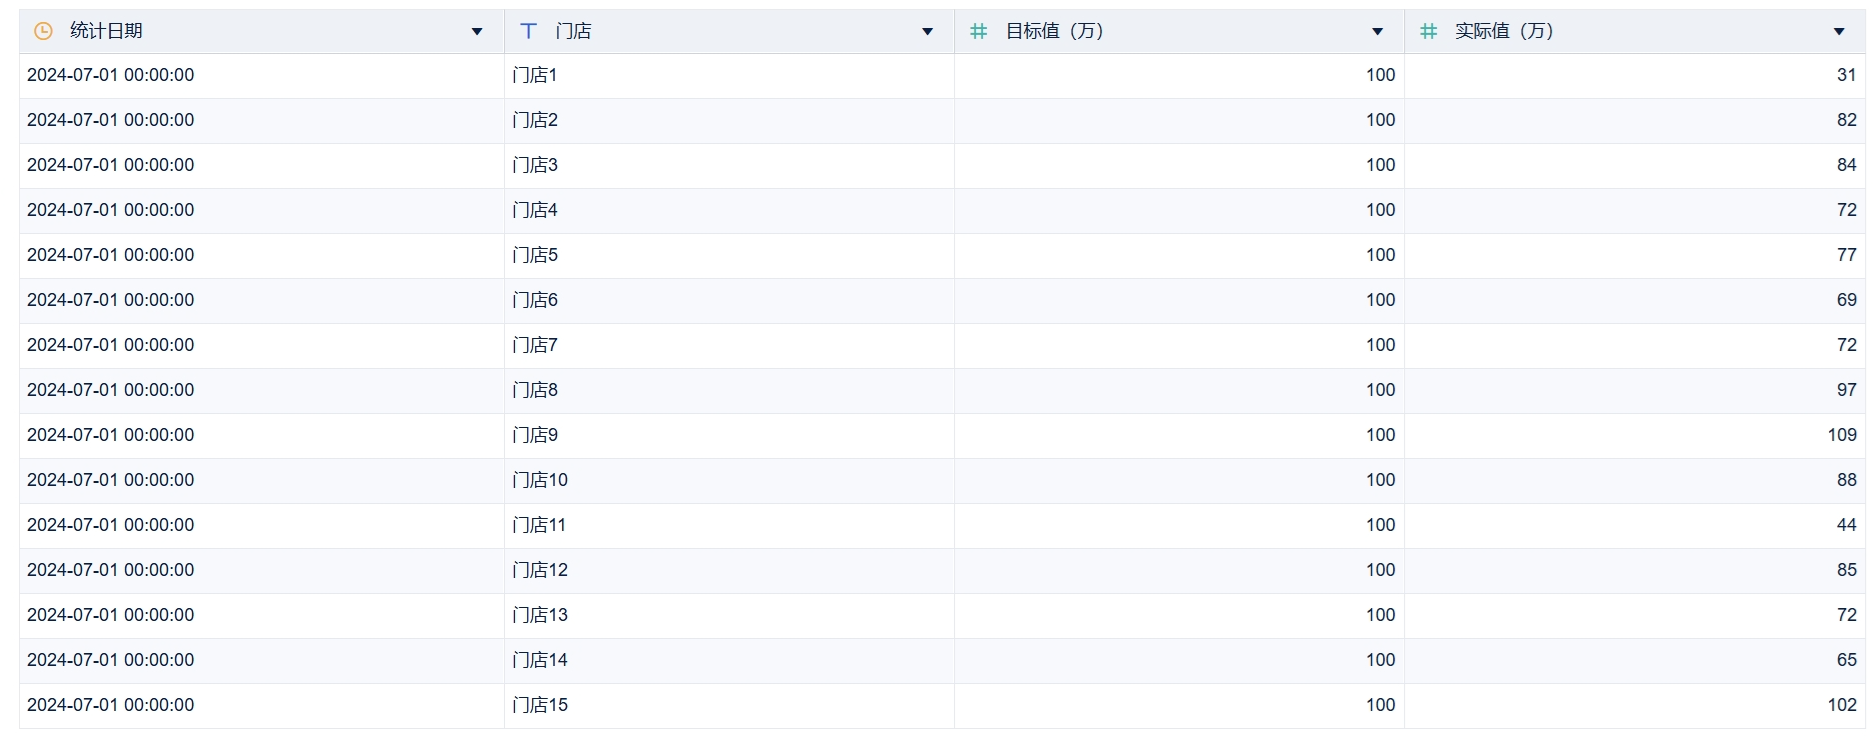The width and height of the screenshot is (1873, 742).
Task: Select the 门店4 cell
Action: tap(729, 210)
